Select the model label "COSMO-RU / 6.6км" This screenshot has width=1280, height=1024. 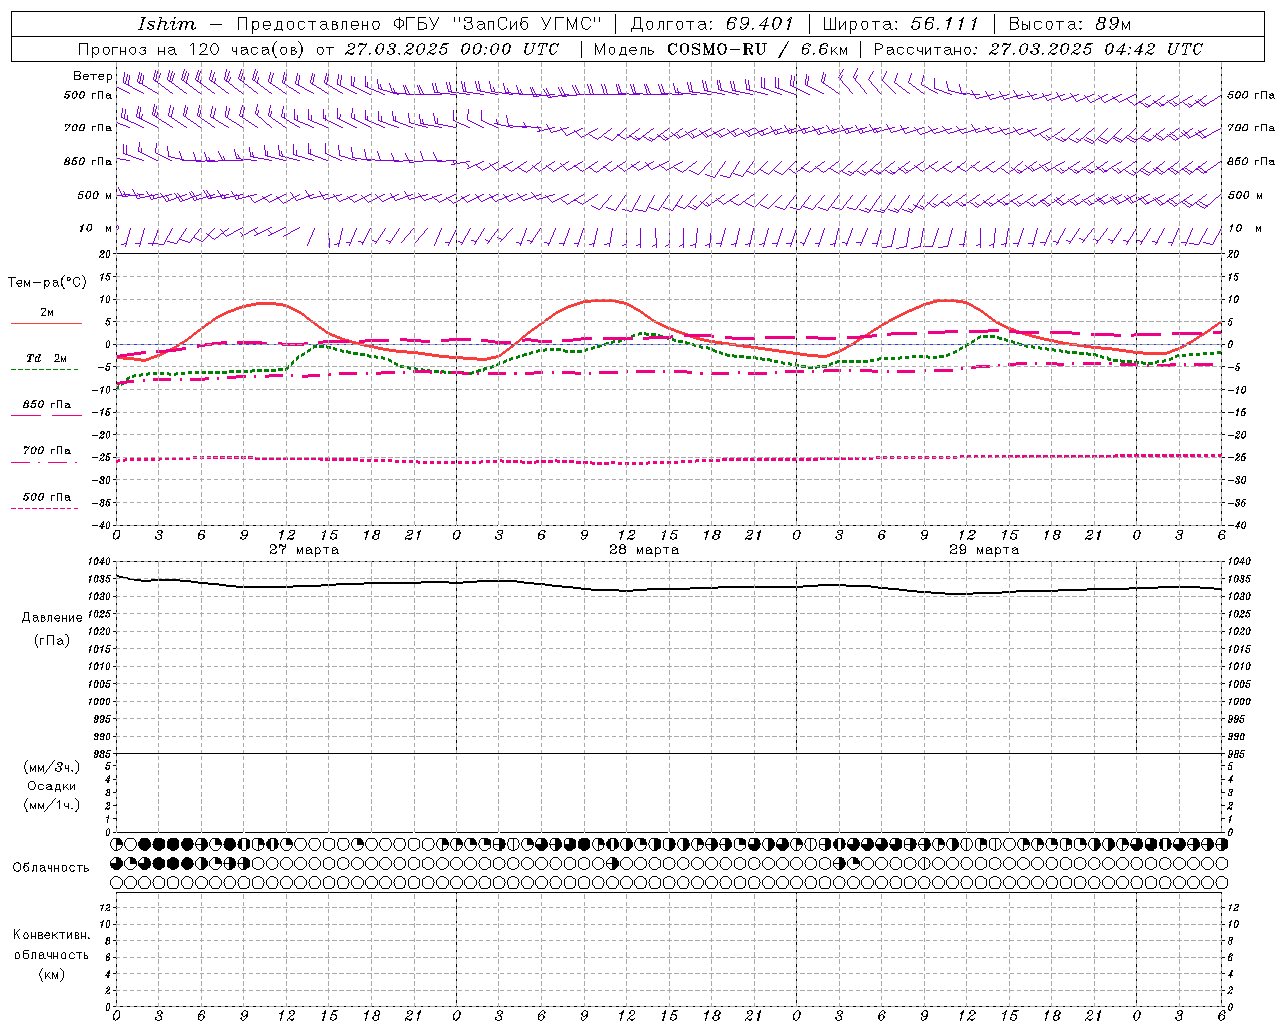click(x=757, y=49)
